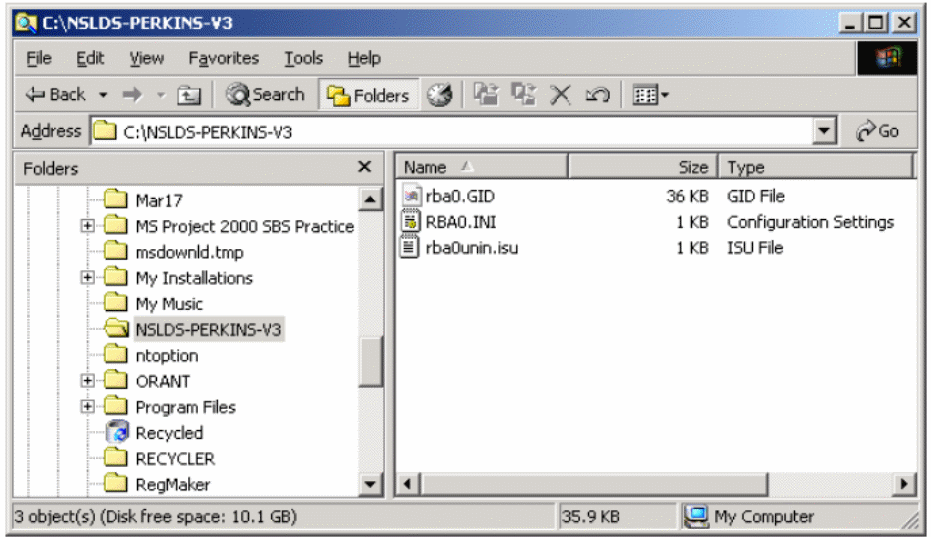The height and width of the screenshot is (537, 931).
Task: Select the NSLDS-PERKINS-V3 folder in tree
Action: point(208,330)
